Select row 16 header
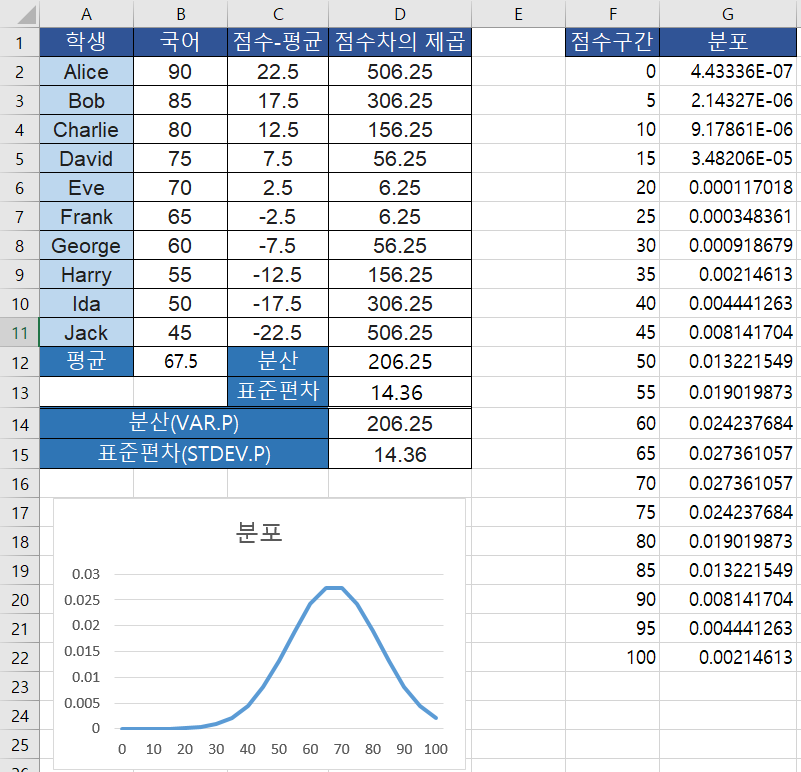 point(19,484)
